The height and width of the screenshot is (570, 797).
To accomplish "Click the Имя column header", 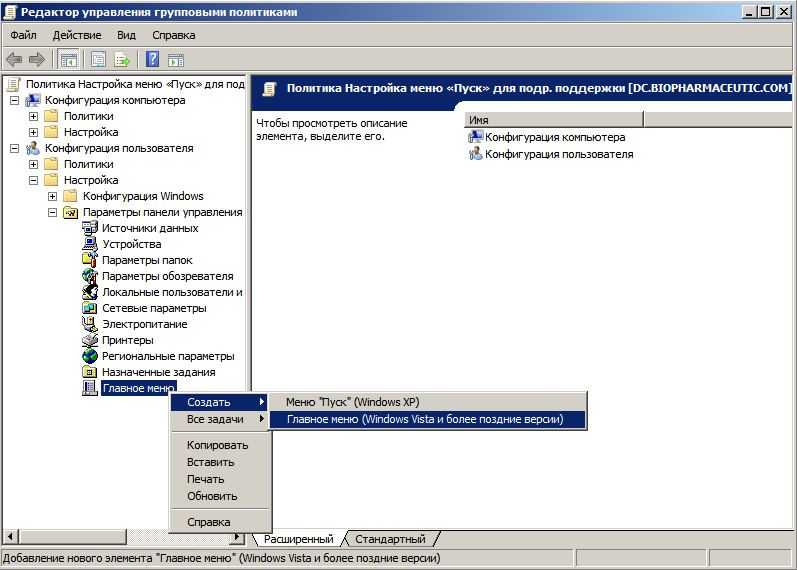I will click(x=554, y=120).
